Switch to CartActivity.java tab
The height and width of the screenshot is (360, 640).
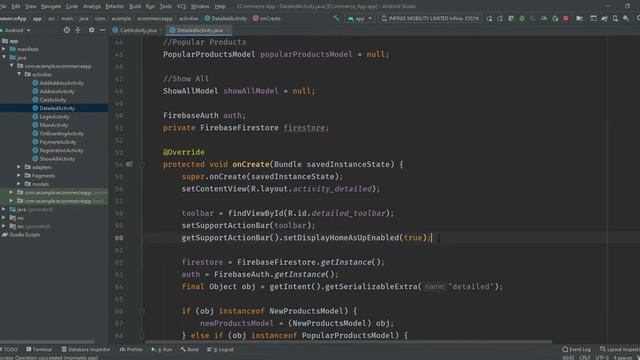tap(134, 30)
